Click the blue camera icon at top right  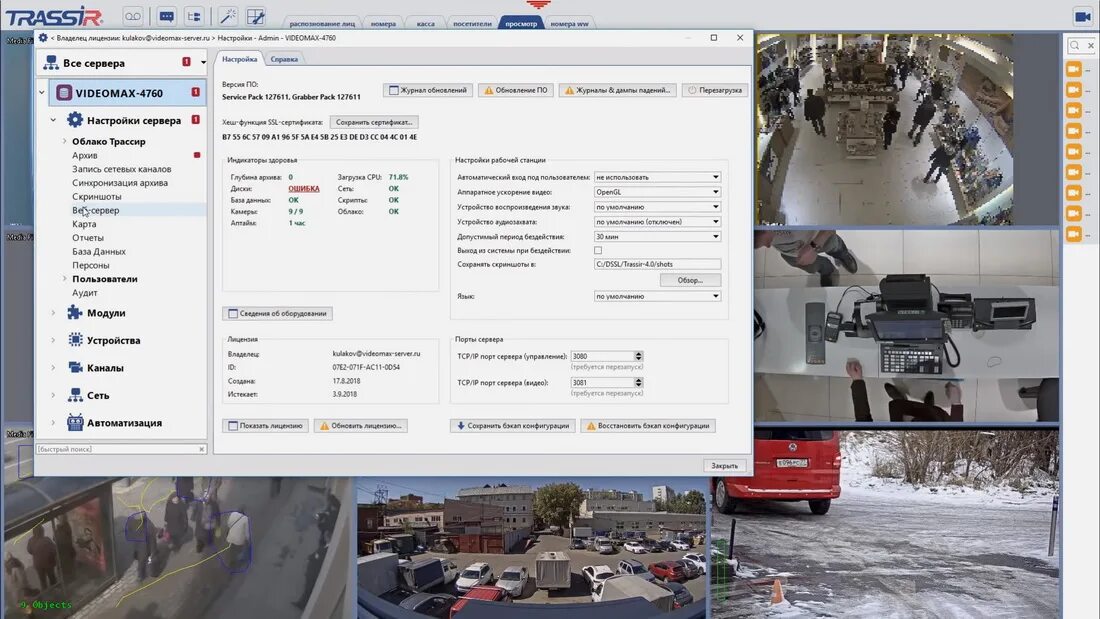pos(1082,16)
